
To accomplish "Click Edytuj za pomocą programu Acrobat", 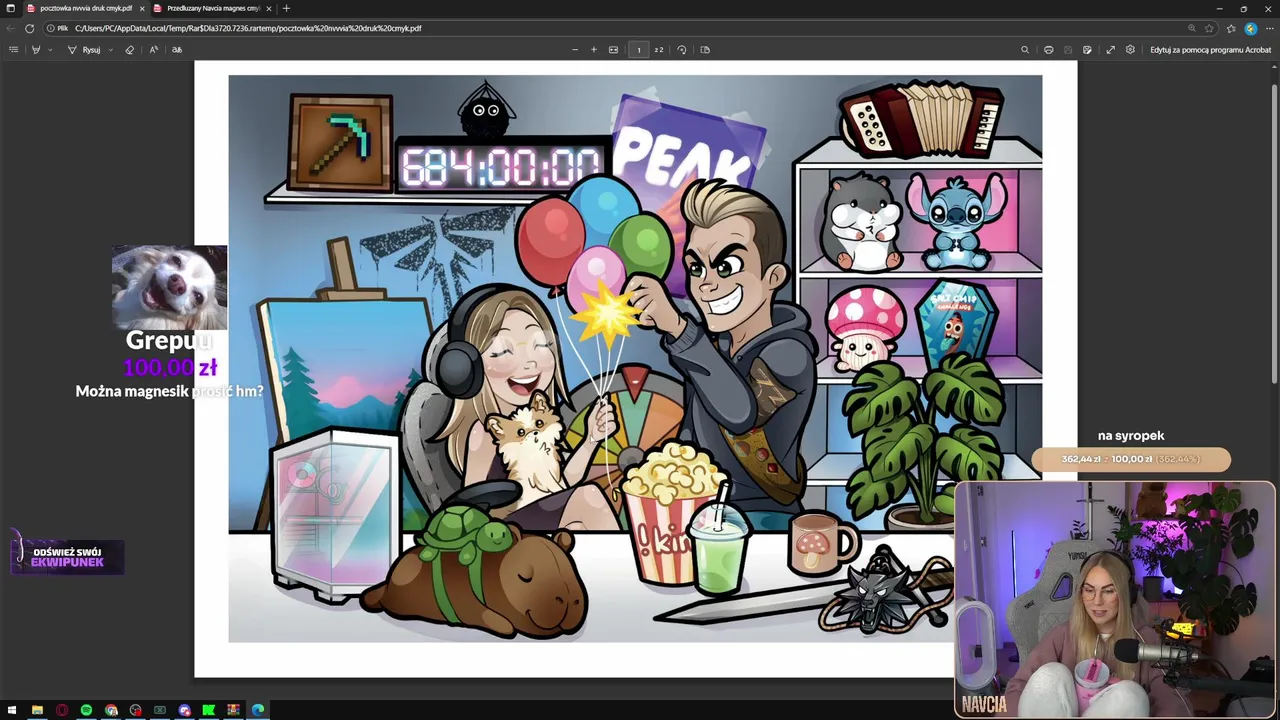I will coord(1210,49).
